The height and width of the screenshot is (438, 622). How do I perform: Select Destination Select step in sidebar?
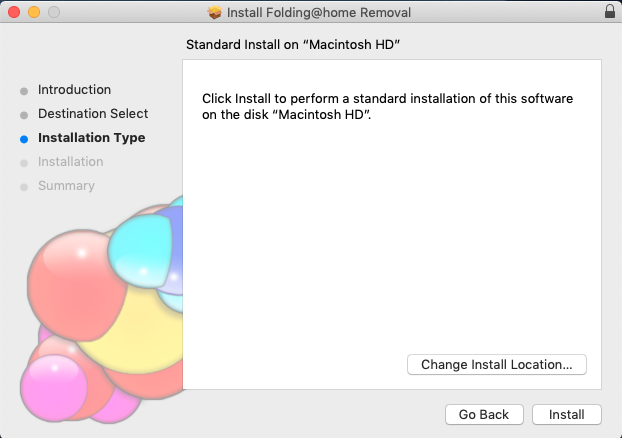click(x=93, y=113)
